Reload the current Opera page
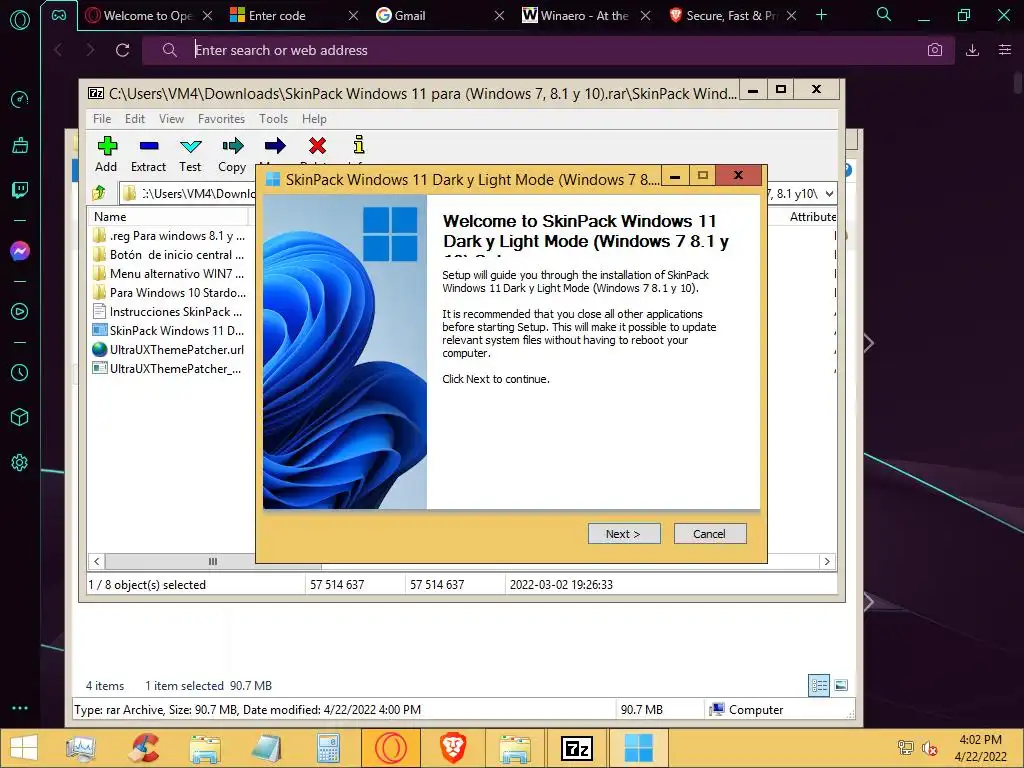1024x768 pixels. coord(123,50)
